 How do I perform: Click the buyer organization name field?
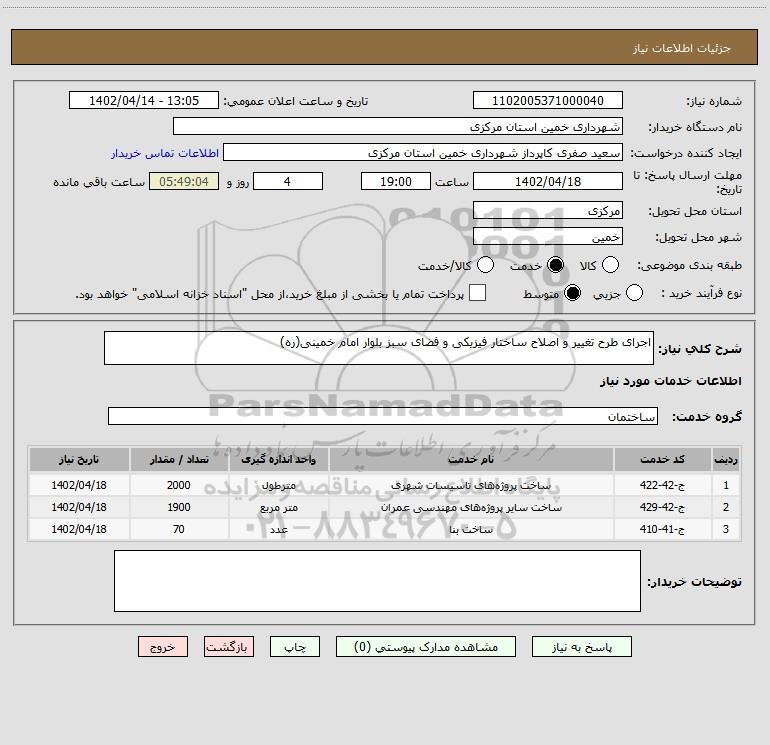[x=398, y=127]
